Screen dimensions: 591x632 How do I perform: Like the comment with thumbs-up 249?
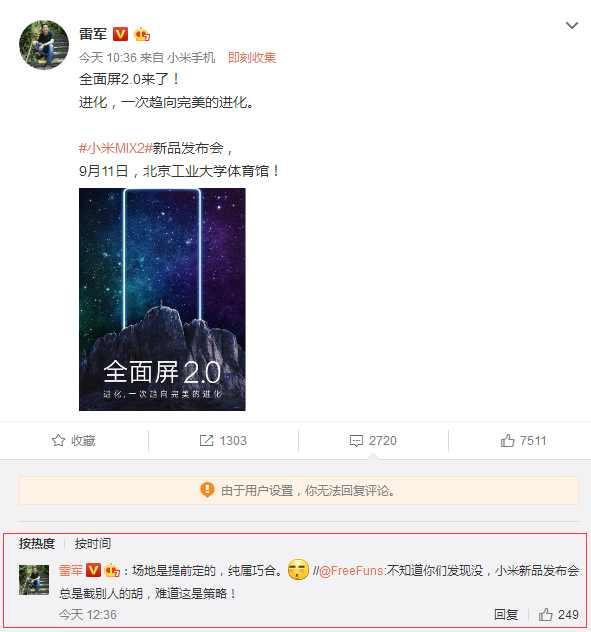point(545,614)
